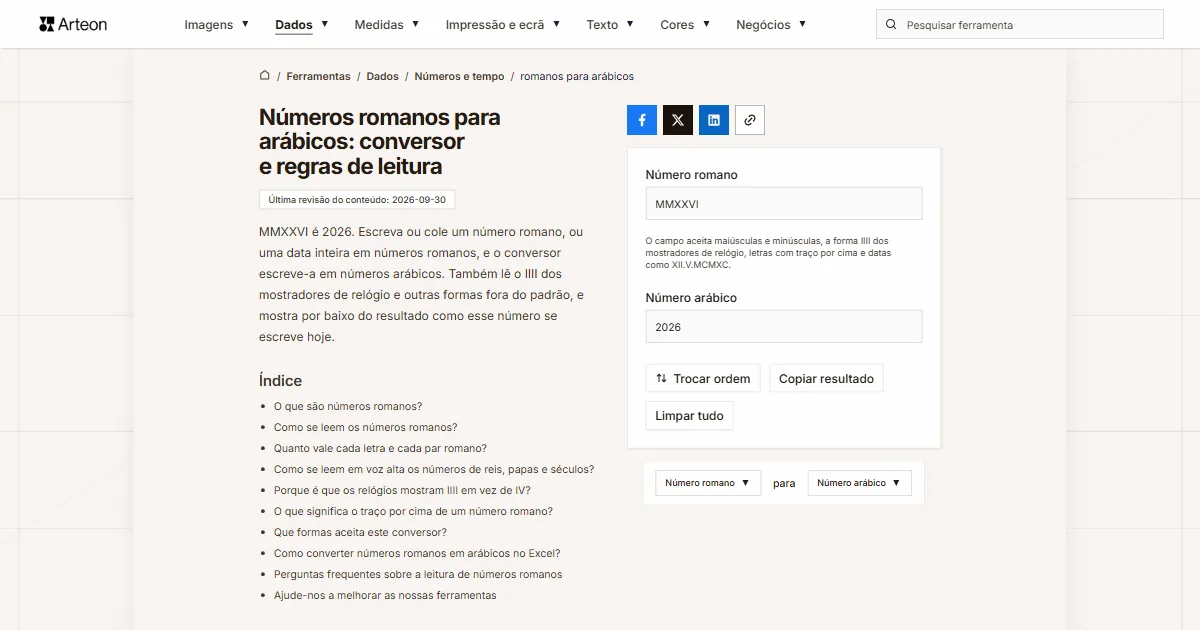
Task: Open Impressão e ecrã menu
Action: coord(503,25)
